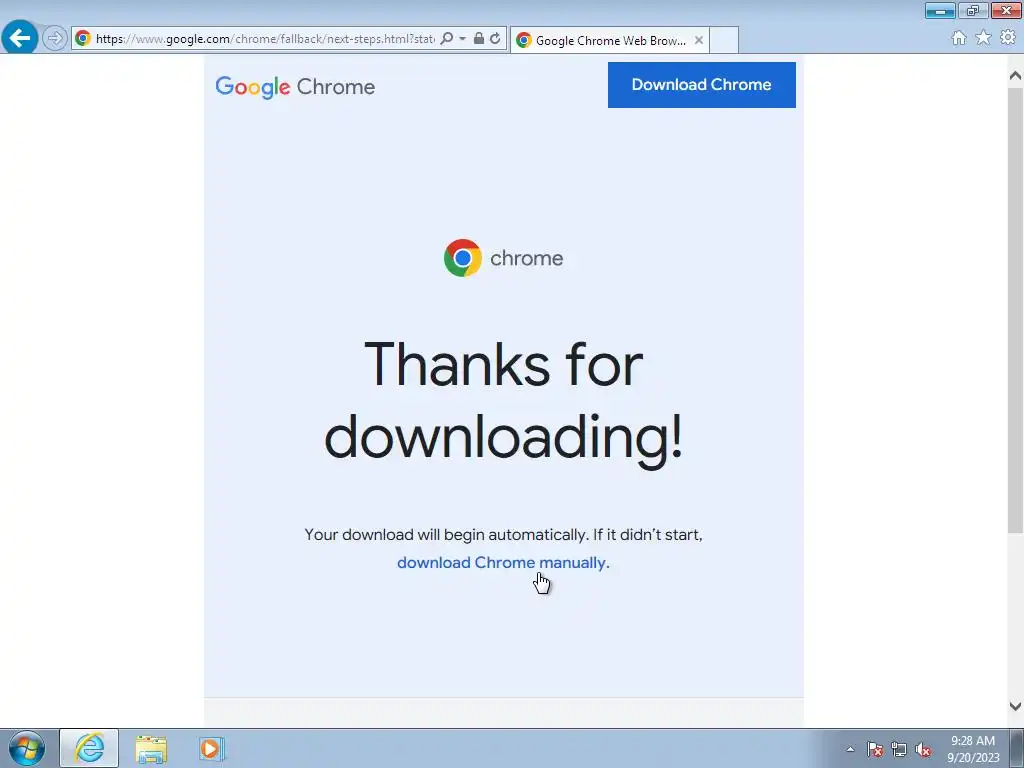Click the vertical scrollbar thumb
The image size is (1024, 768).
point(1015,310)
